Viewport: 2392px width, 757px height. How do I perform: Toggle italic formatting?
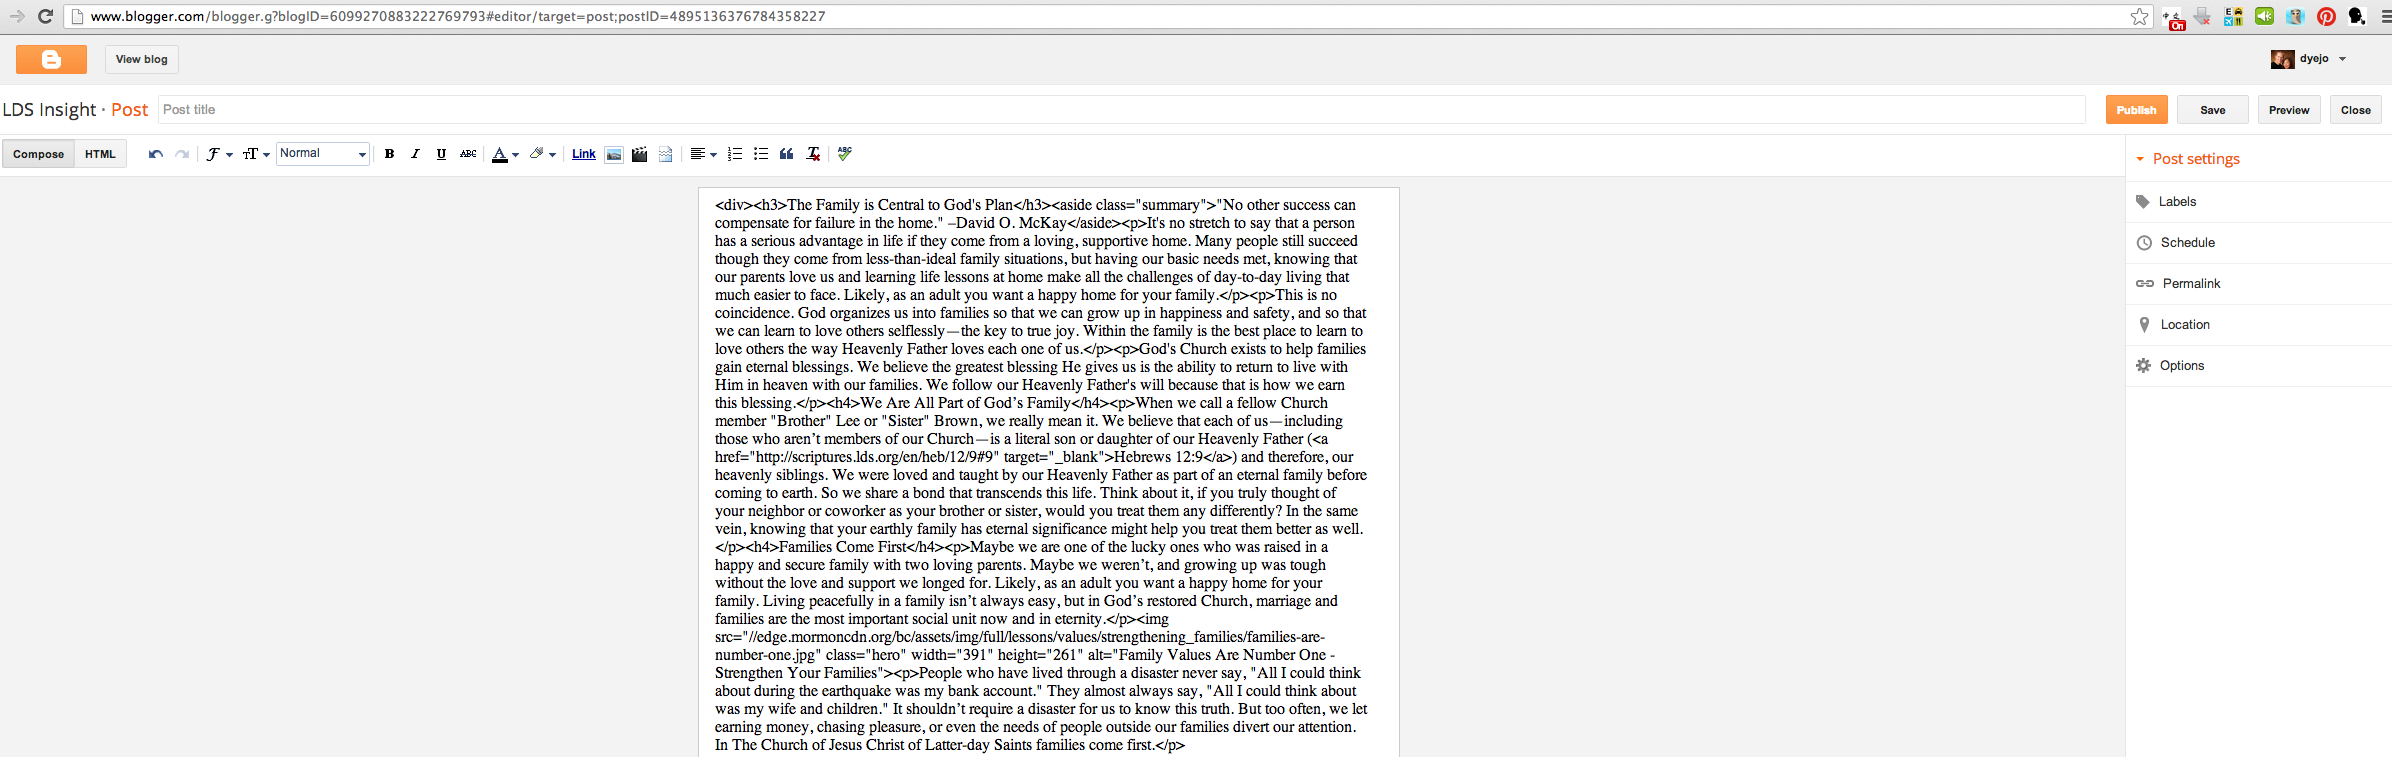click(415, 154)
